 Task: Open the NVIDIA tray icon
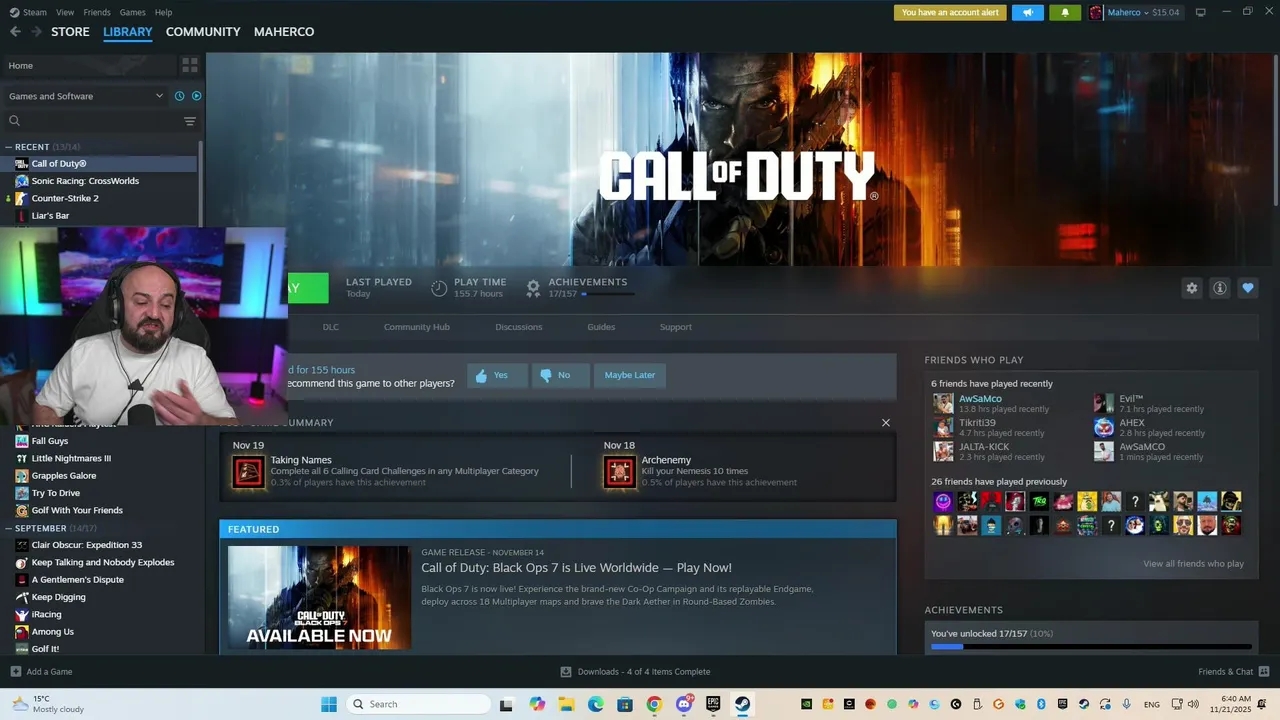(x=806, y=704)
